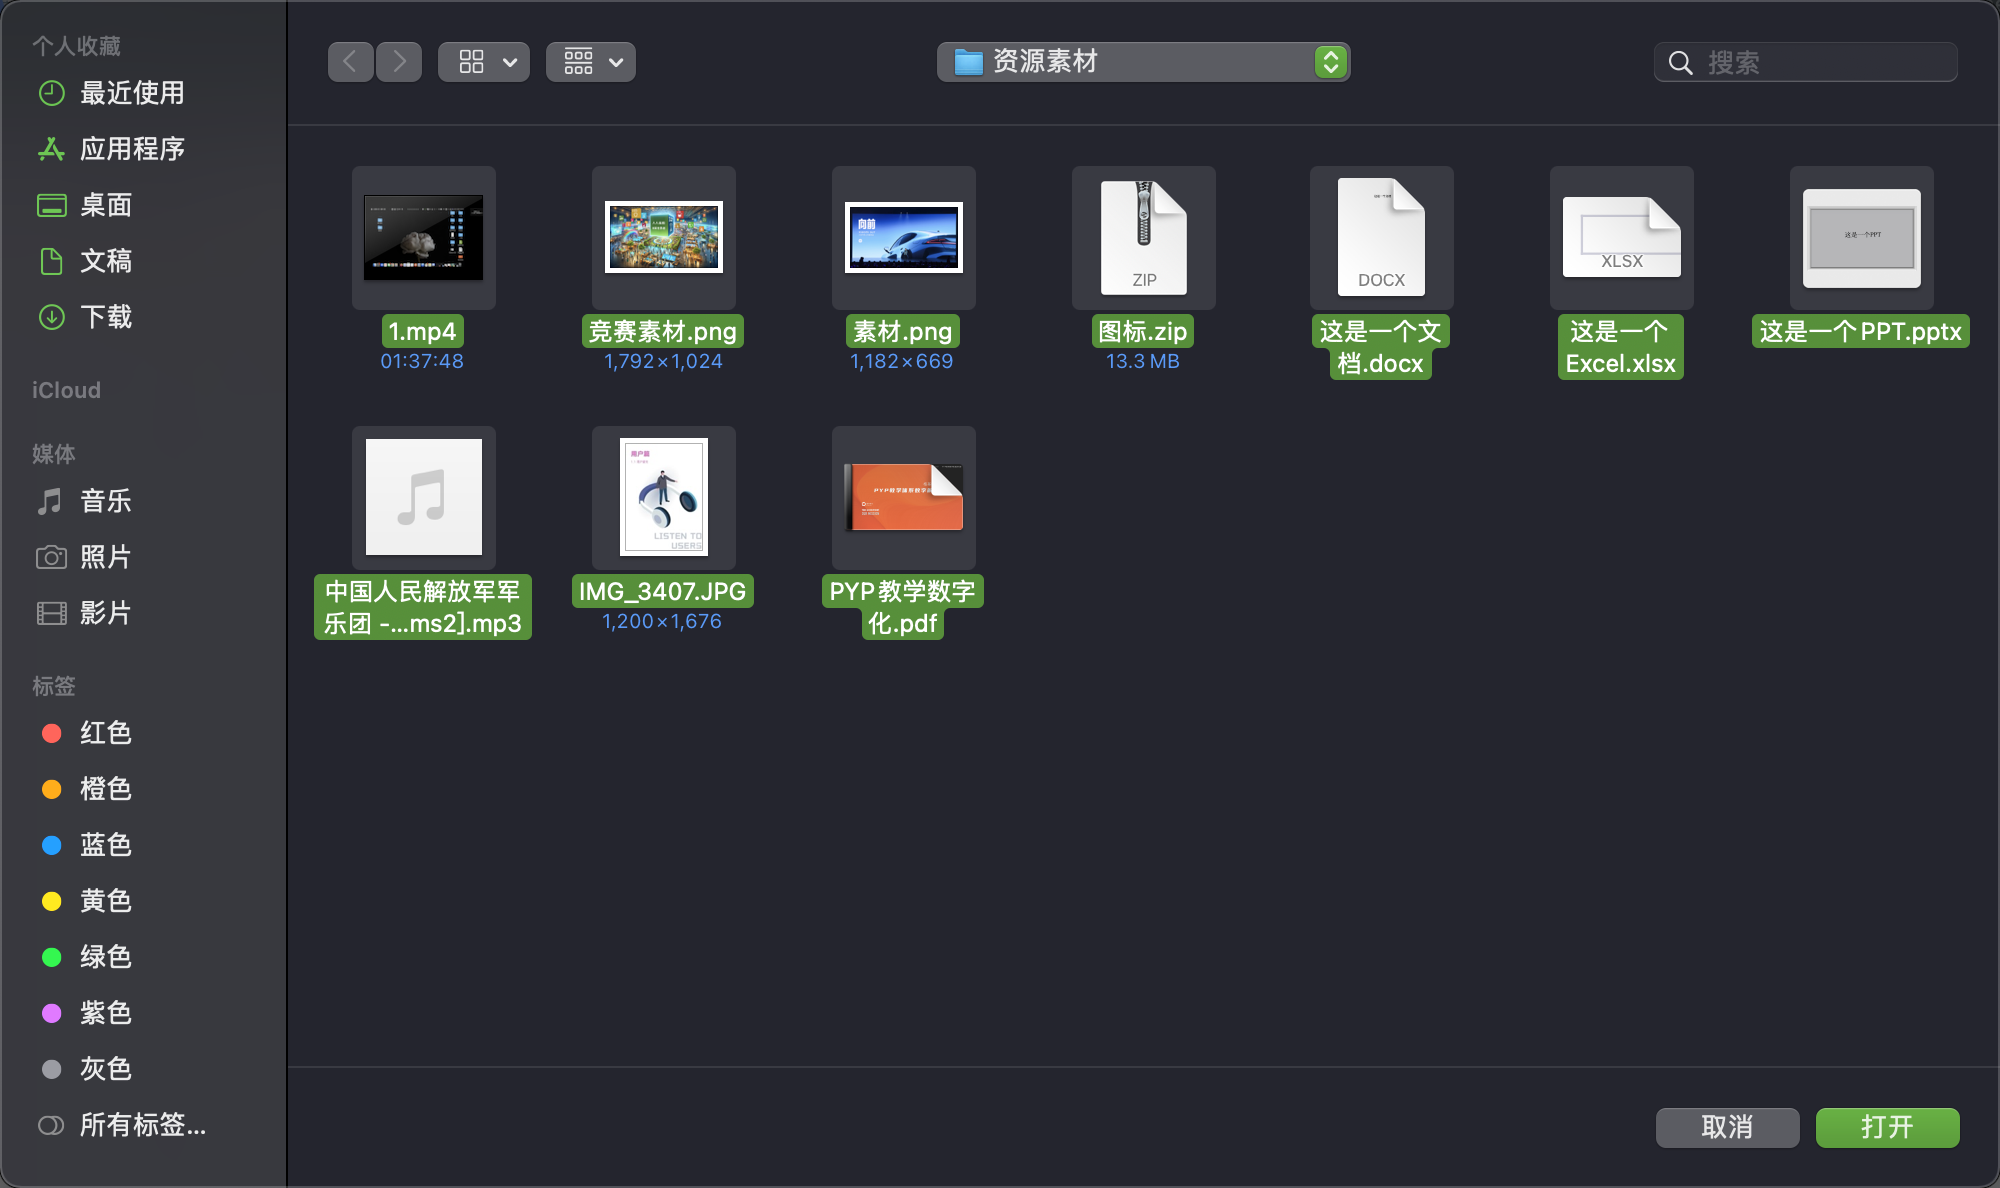Click the 这是一个PPT.pptx file name label
This screenshot has width=2000, height=1188.
pos(1861,331)
